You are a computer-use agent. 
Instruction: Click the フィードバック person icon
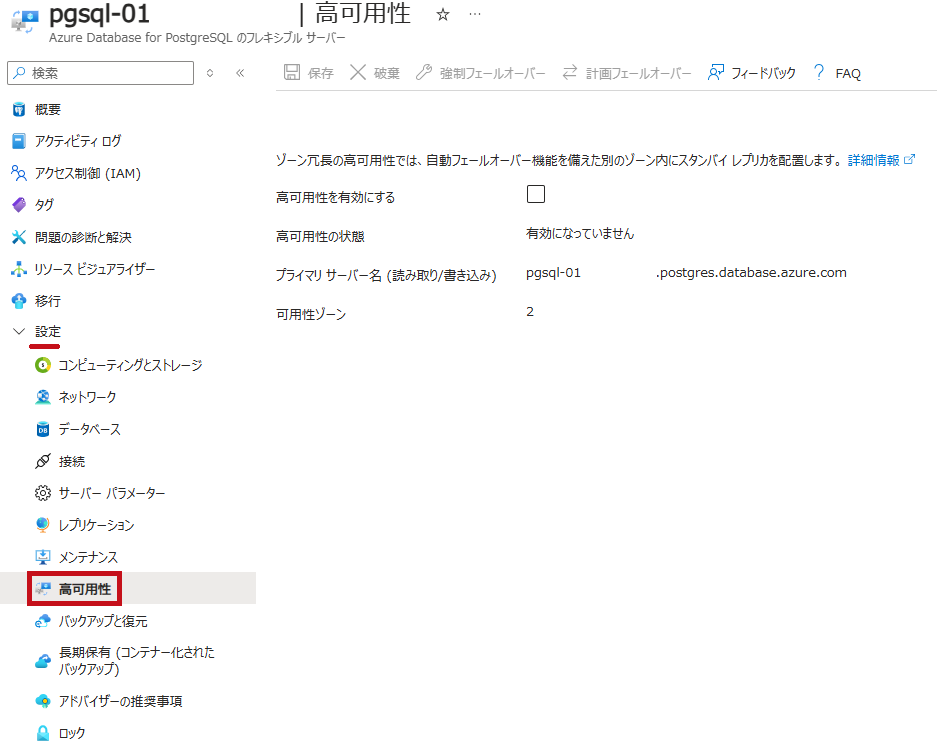click(715, 72)
